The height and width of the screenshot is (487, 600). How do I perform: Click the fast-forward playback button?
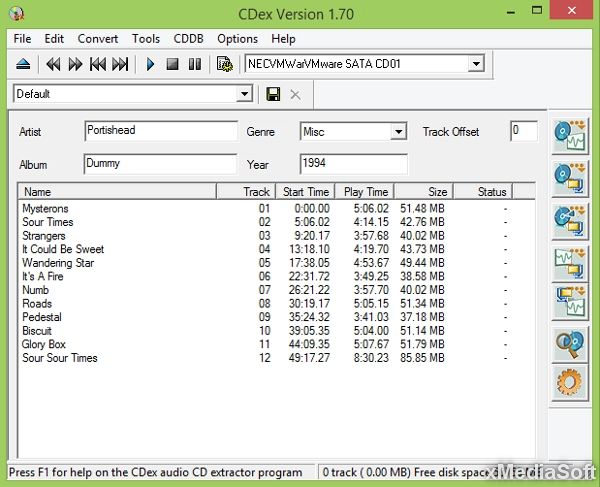[x=75, y=64]
